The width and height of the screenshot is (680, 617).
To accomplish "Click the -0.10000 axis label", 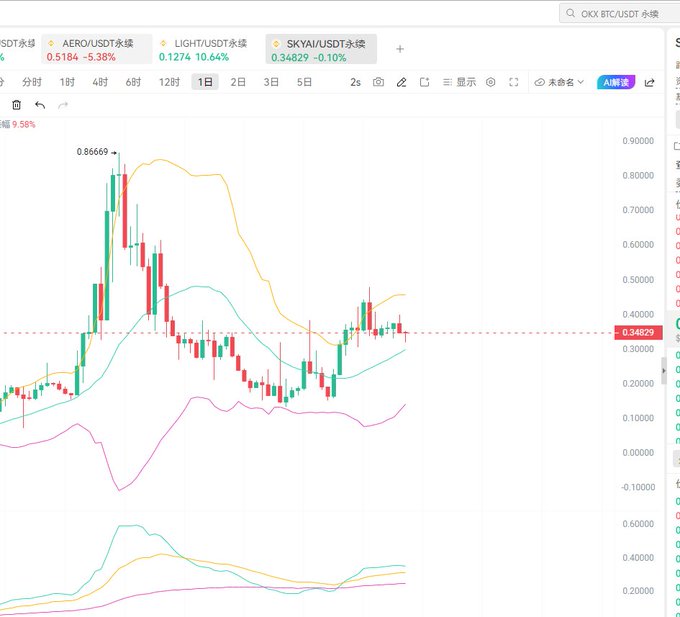I will click(x=638, y=487).
